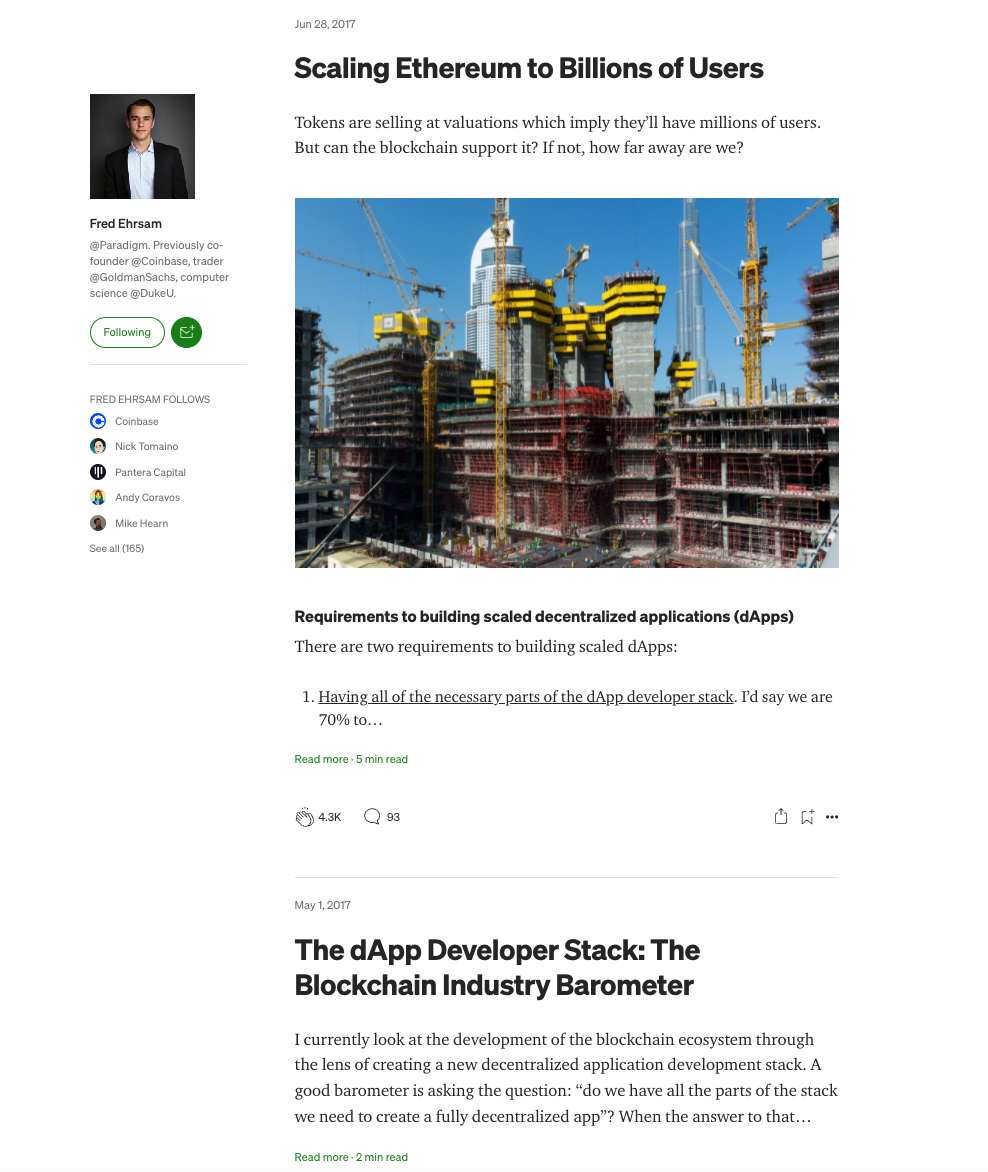Click Nick Tomaino's avatar
The height and width of the screenshot is (1172, 988).
tap(98, 446)
